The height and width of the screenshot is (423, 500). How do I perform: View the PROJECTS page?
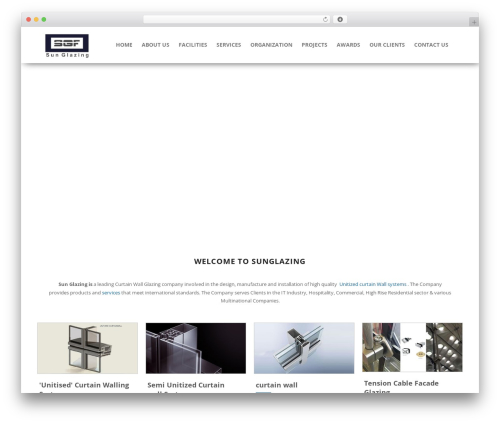pyautogui.click(x=314, y=45)
